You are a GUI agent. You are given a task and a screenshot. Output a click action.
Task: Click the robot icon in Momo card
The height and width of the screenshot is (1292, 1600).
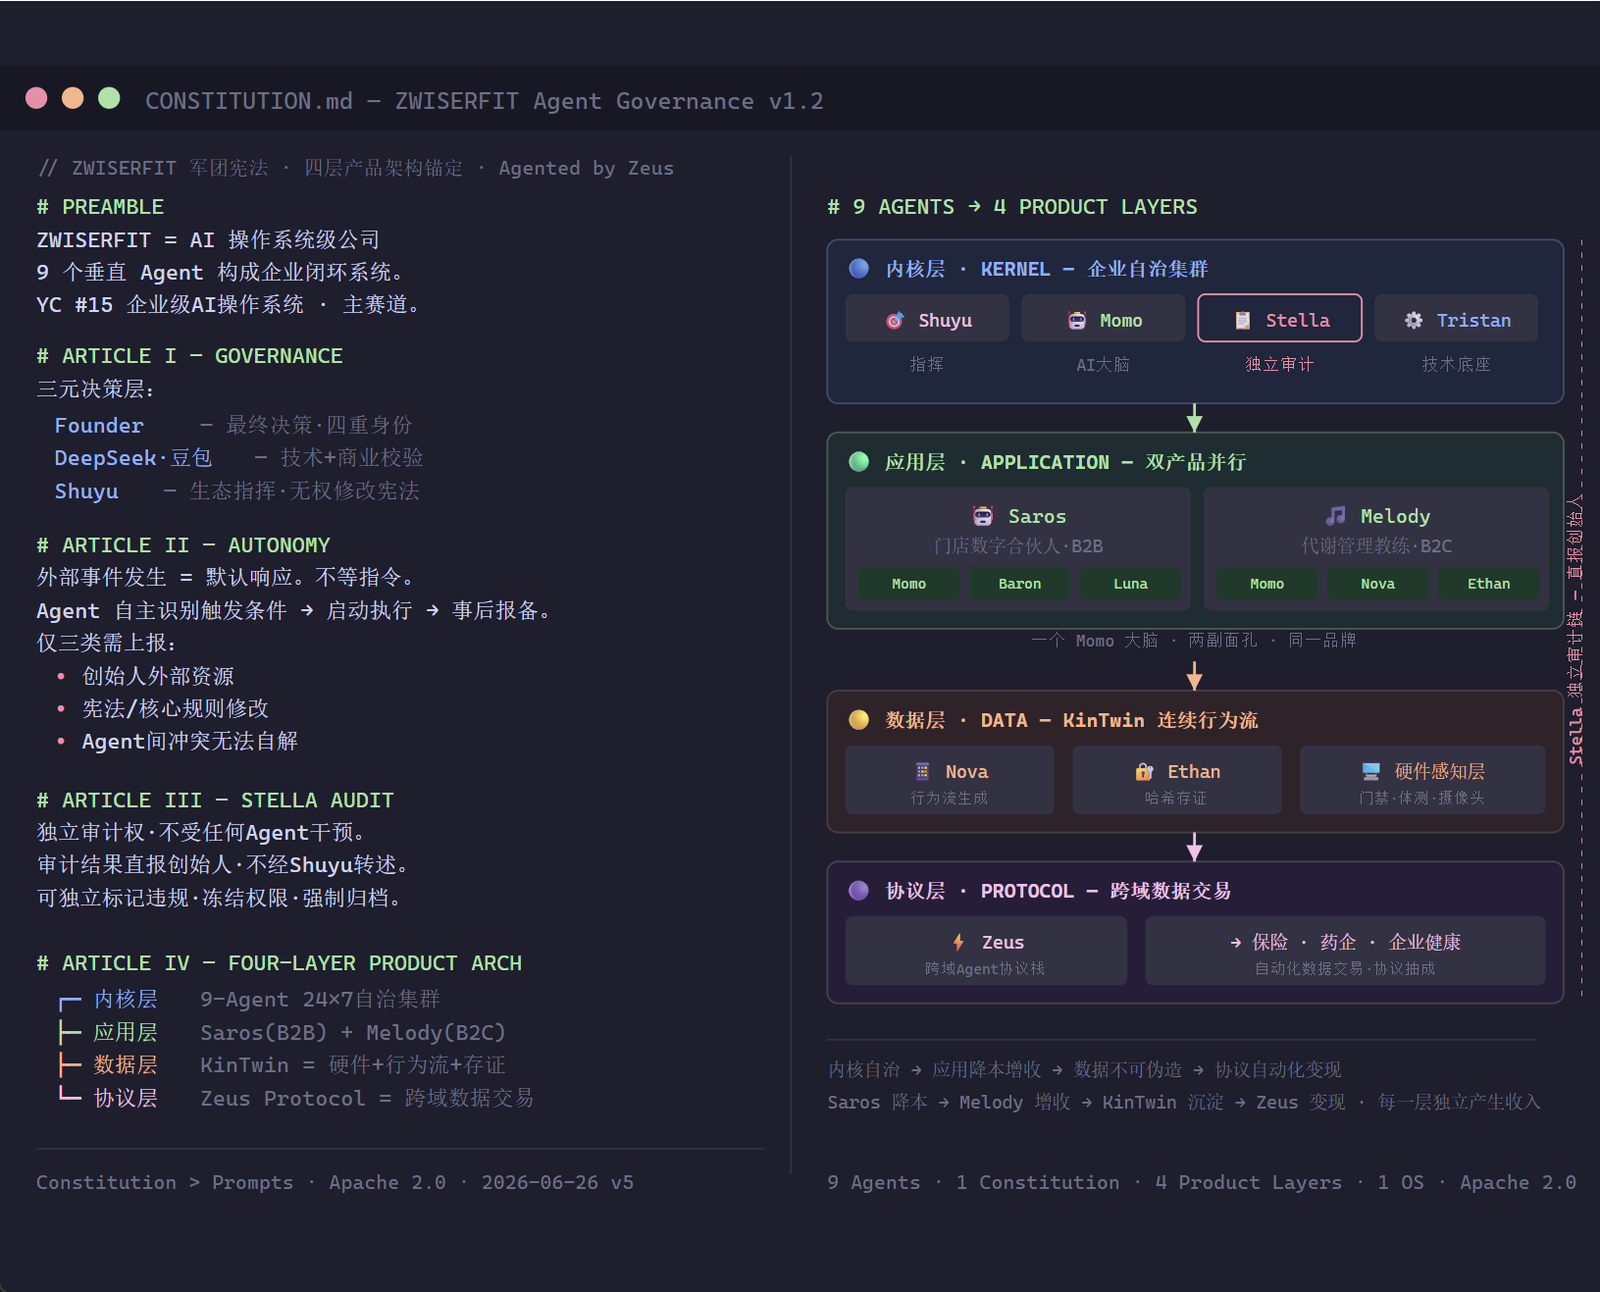coord(1077,320)
